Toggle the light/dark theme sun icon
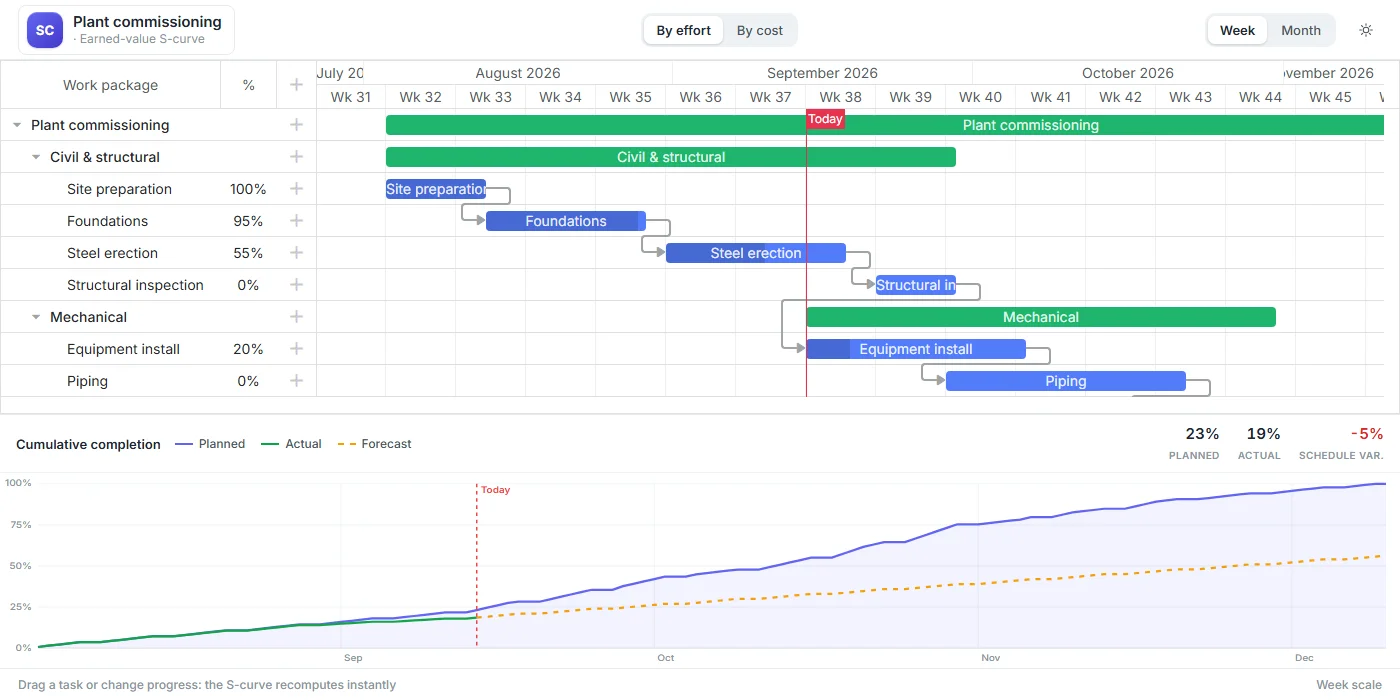Screen dimensions: 1400x700 1366,30
